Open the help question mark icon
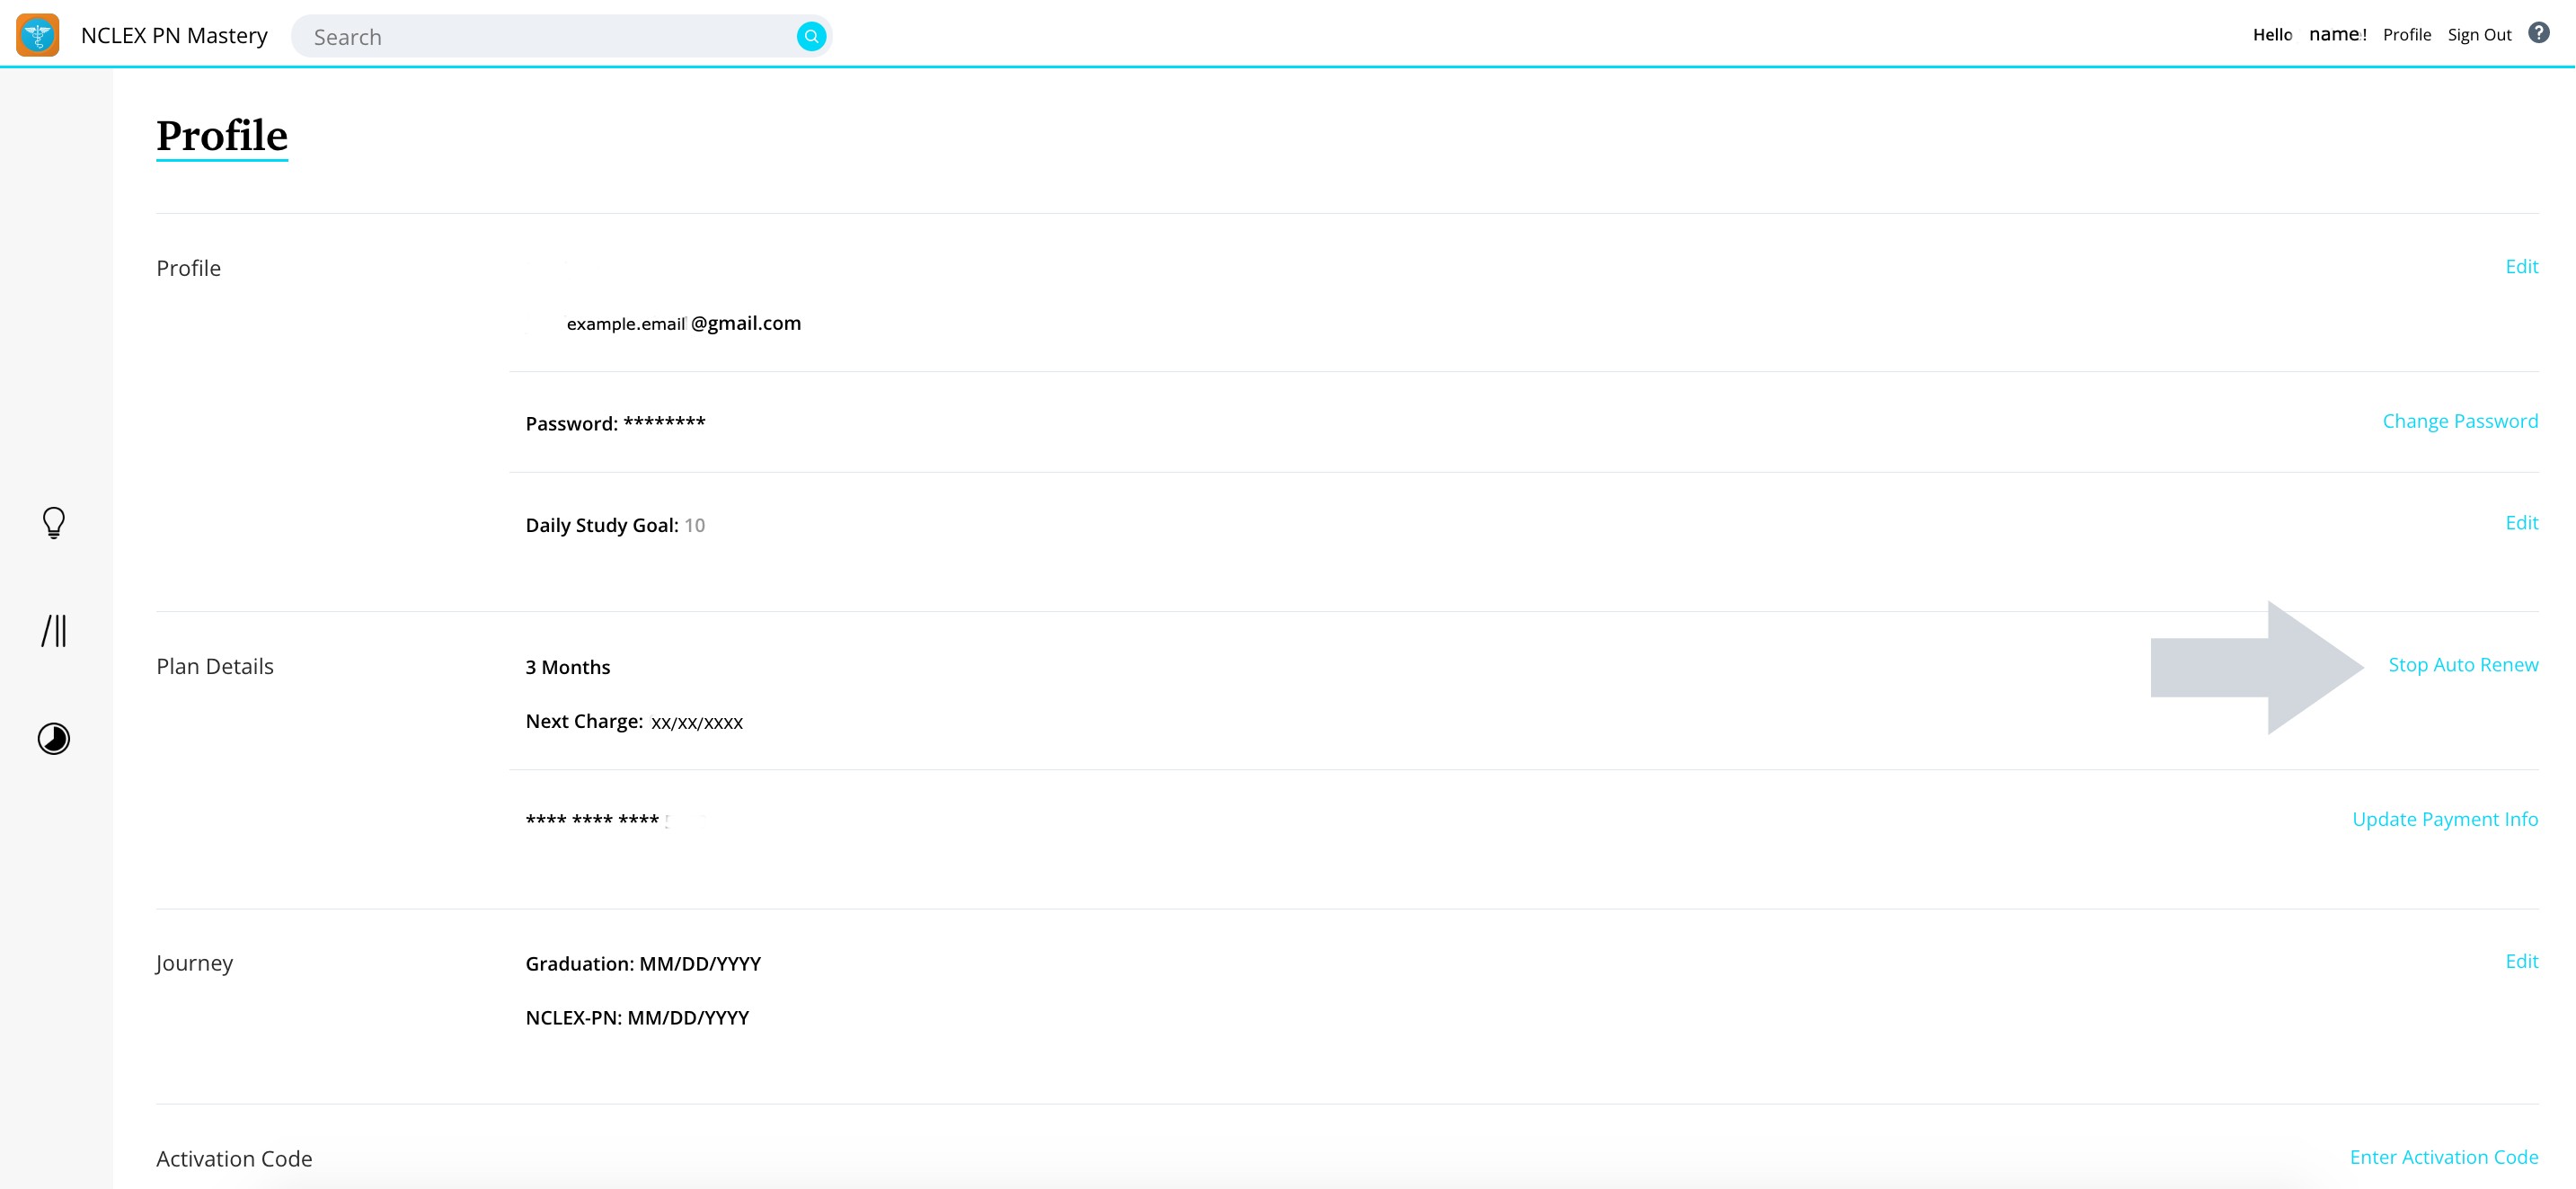The width and height of the screenshot is (2576, 1189). click(2538, 33)
